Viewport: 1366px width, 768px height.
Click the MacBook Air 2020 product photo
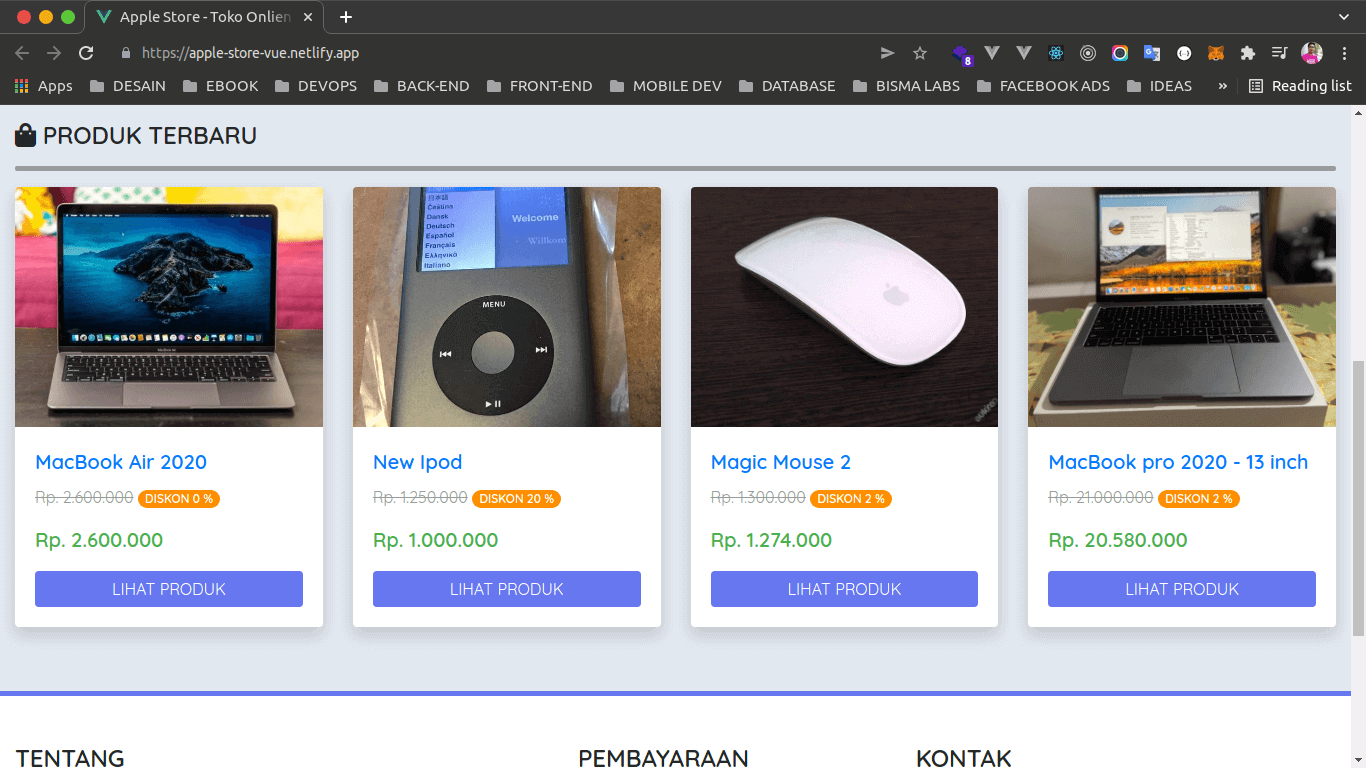169,307
